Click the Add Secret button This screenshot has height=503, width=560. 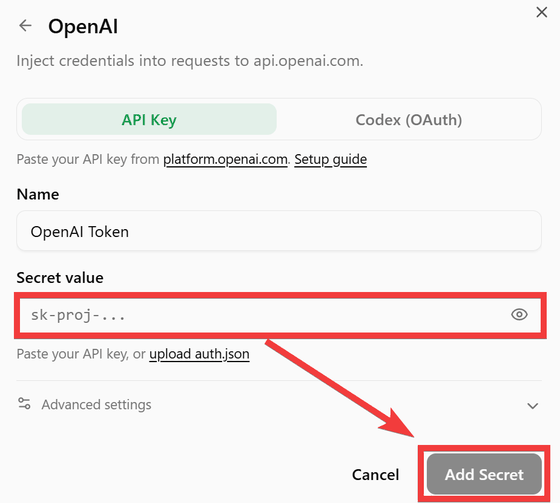(484, 474)
